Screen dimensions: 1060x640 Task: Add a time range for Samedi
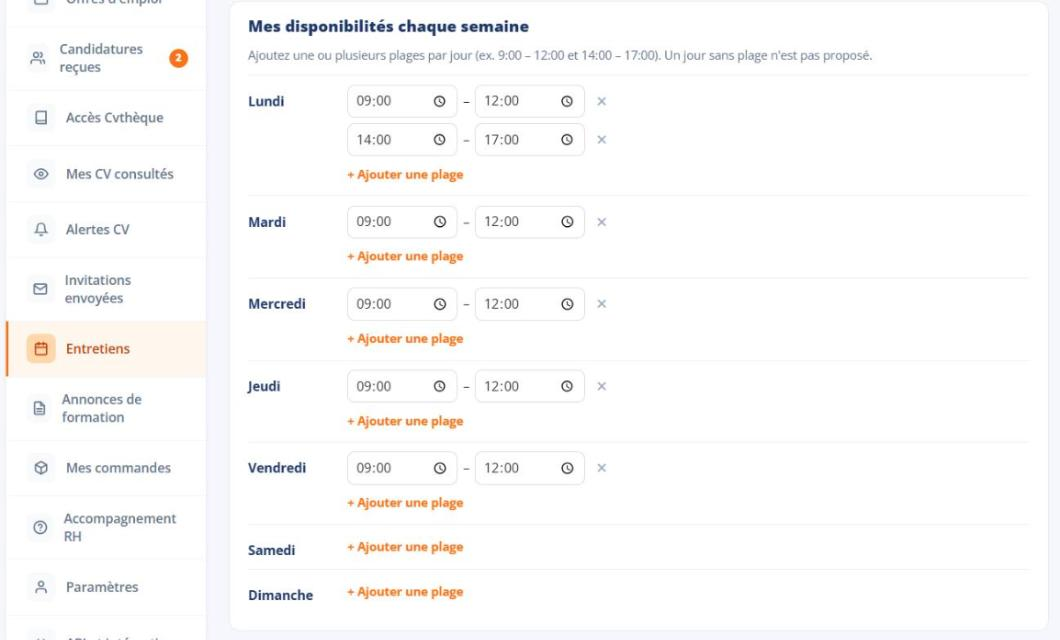point(405,547)
